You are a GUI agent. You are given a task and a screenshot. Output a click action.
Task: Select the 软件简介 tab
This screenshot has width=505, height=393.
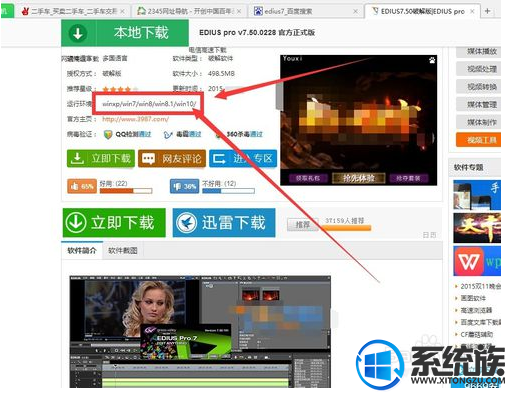[82, 250]
